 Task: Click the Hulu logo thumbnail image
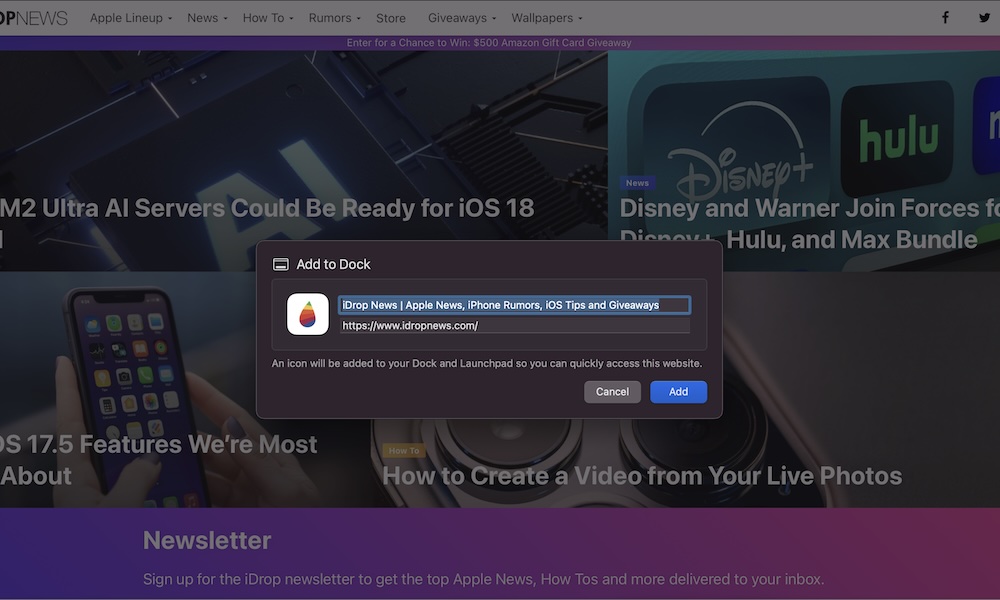pos(897,138)
